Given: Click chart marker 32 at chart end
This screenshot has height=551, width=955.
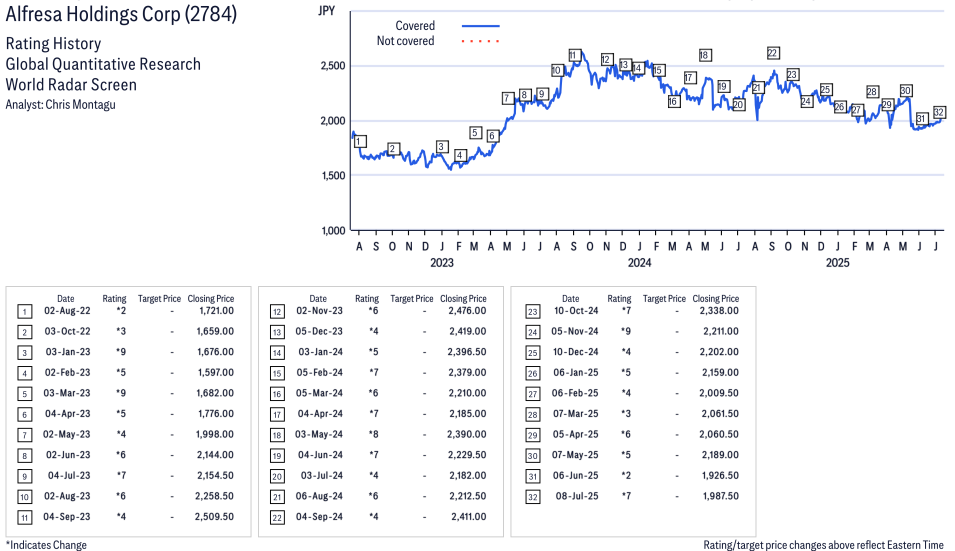Looking at the screenshot, I should 939,112.
